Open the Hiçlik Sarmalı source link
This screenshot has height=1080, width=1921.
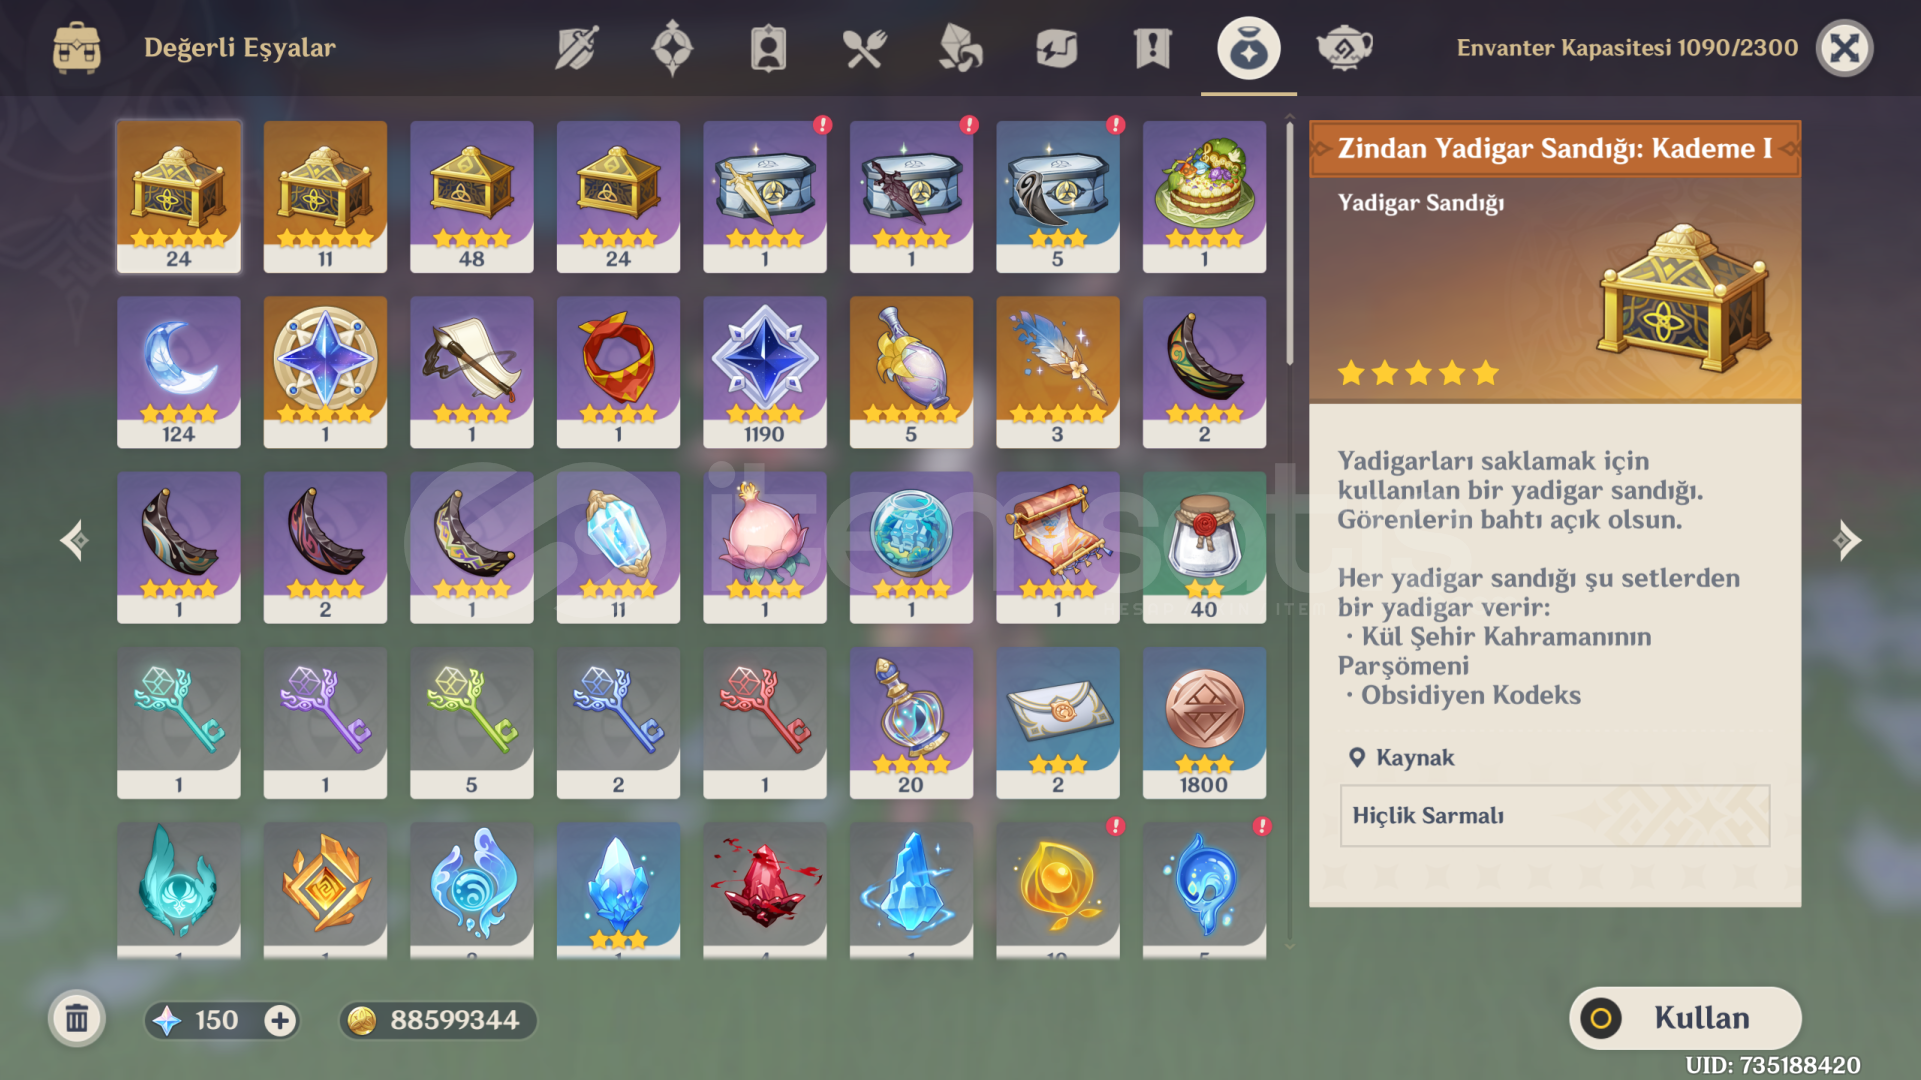click(x=1554, y=815)
